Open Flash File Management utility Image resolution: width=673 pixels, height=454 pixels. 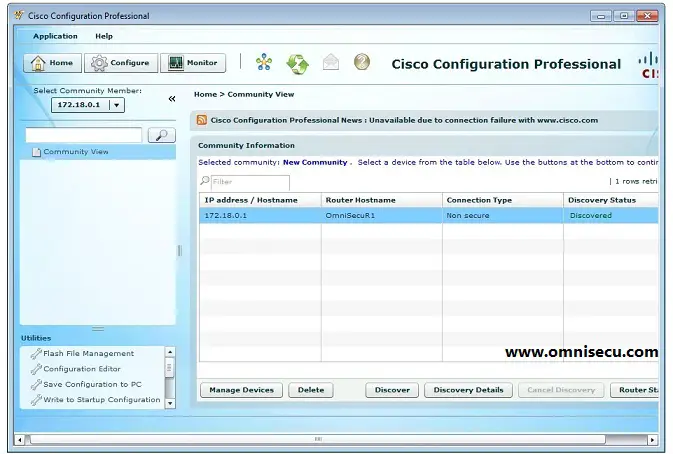click(x=88, y=354)
